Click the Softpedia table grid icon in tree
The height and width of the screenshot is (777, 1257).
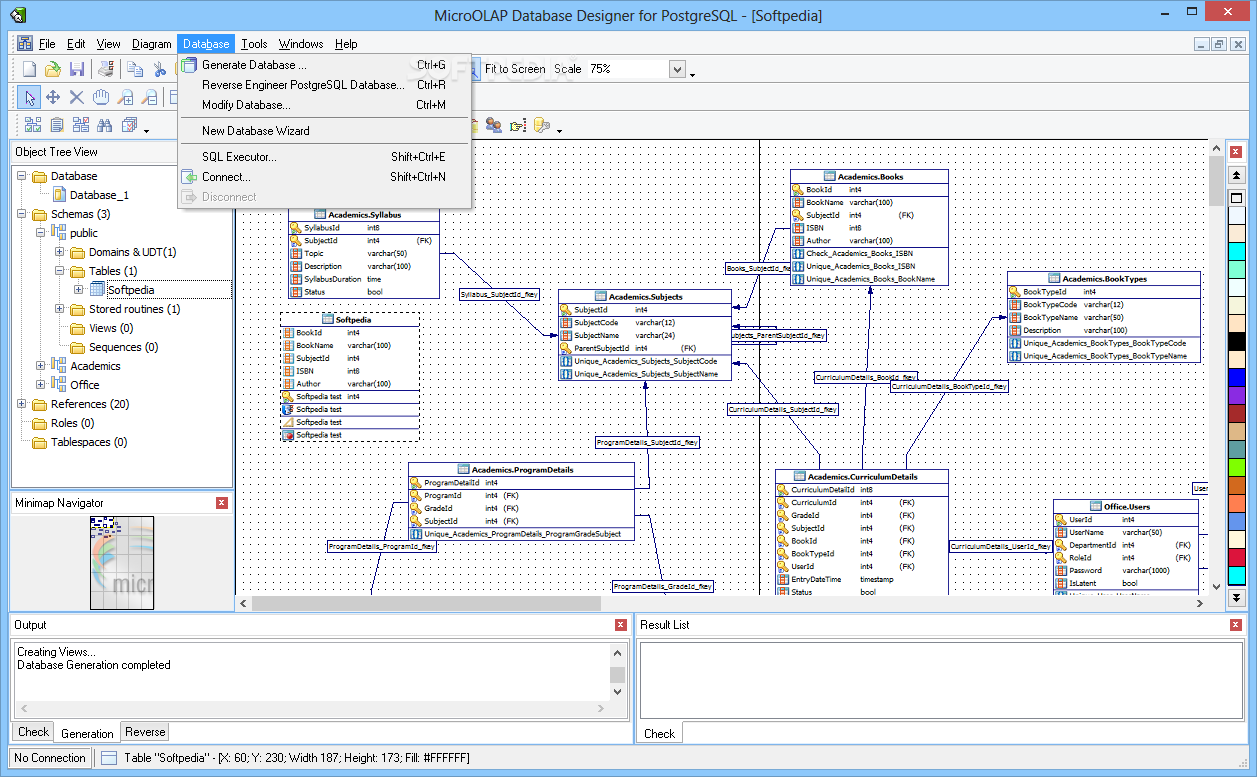(x=98, y=290)
